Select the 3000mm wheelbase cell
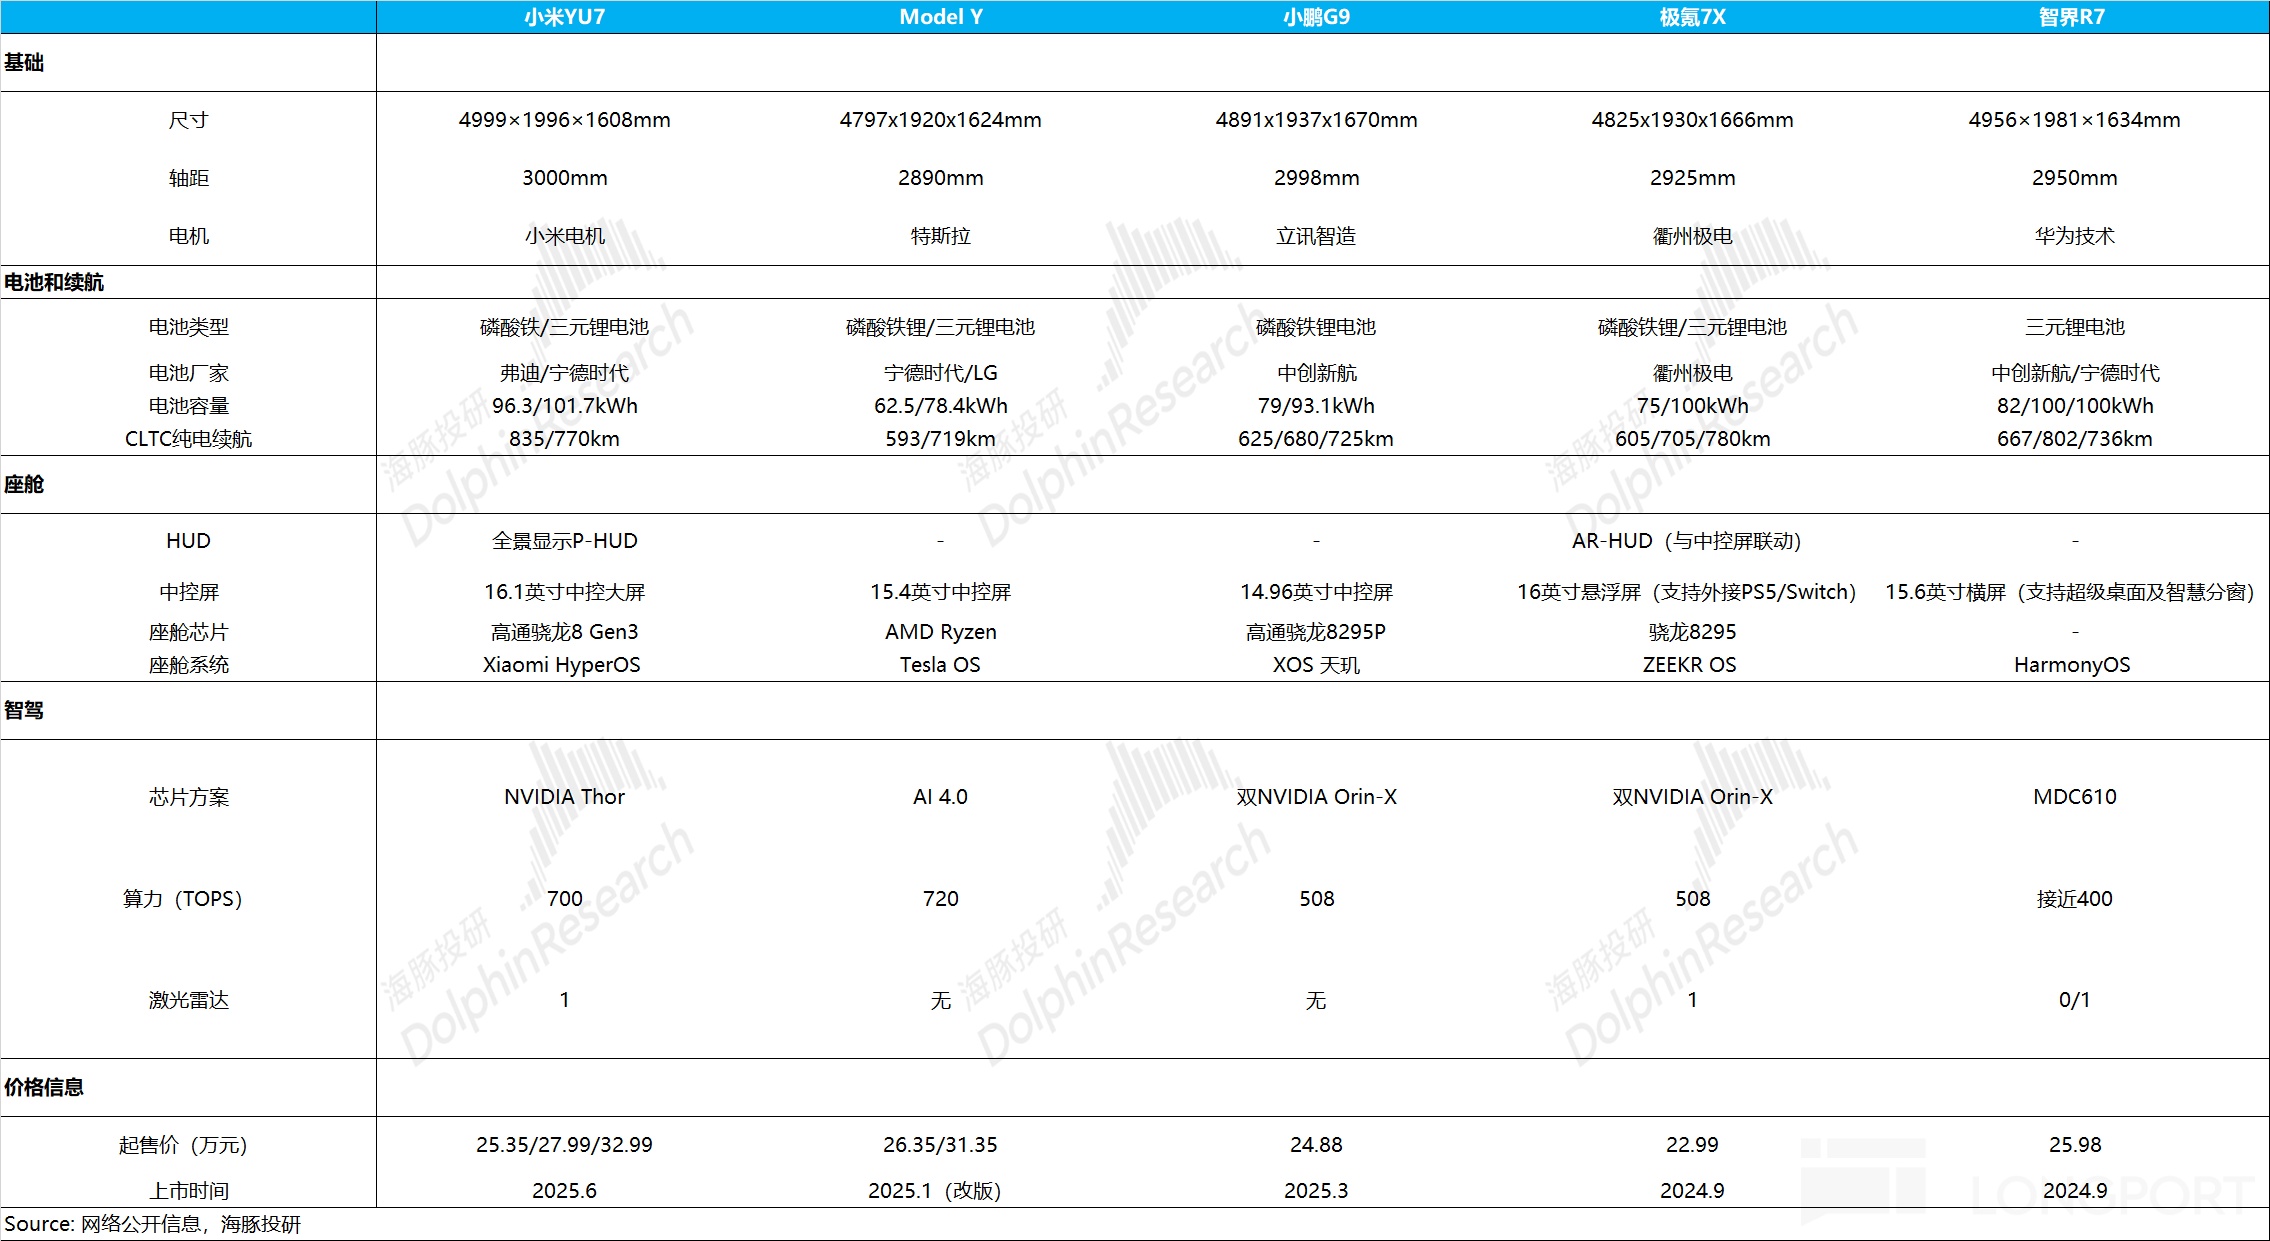The image size is (2270, 1241). (x=564, y=178)
